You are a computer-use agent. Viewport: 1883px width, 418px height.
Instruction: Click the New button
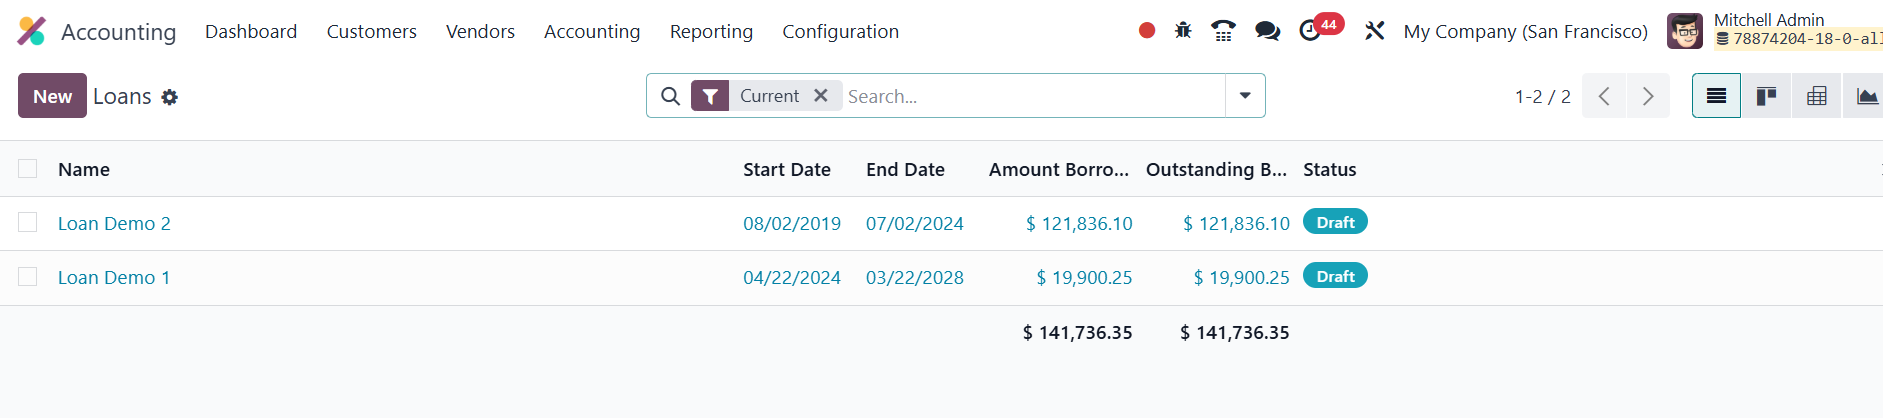52,96
